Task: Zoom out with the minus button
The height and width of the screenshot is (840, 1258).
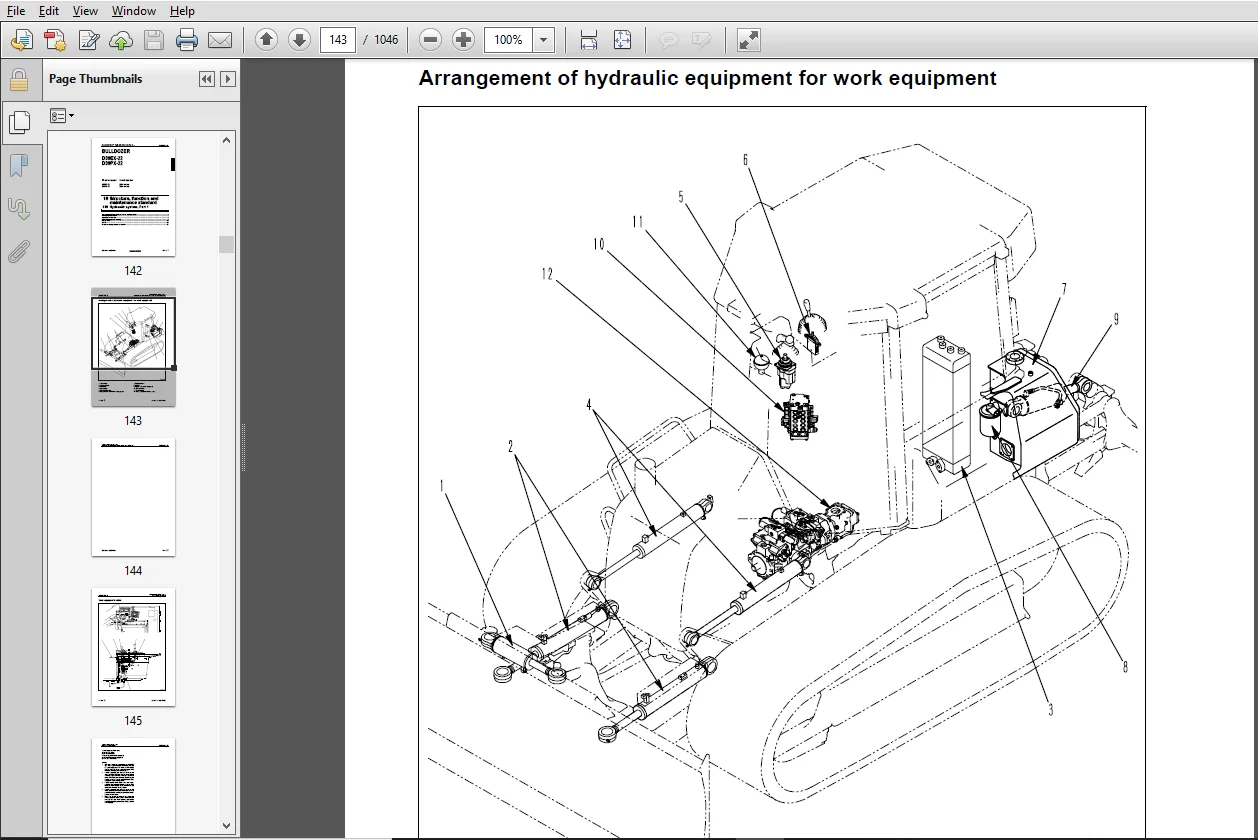Action: [431, 40]
